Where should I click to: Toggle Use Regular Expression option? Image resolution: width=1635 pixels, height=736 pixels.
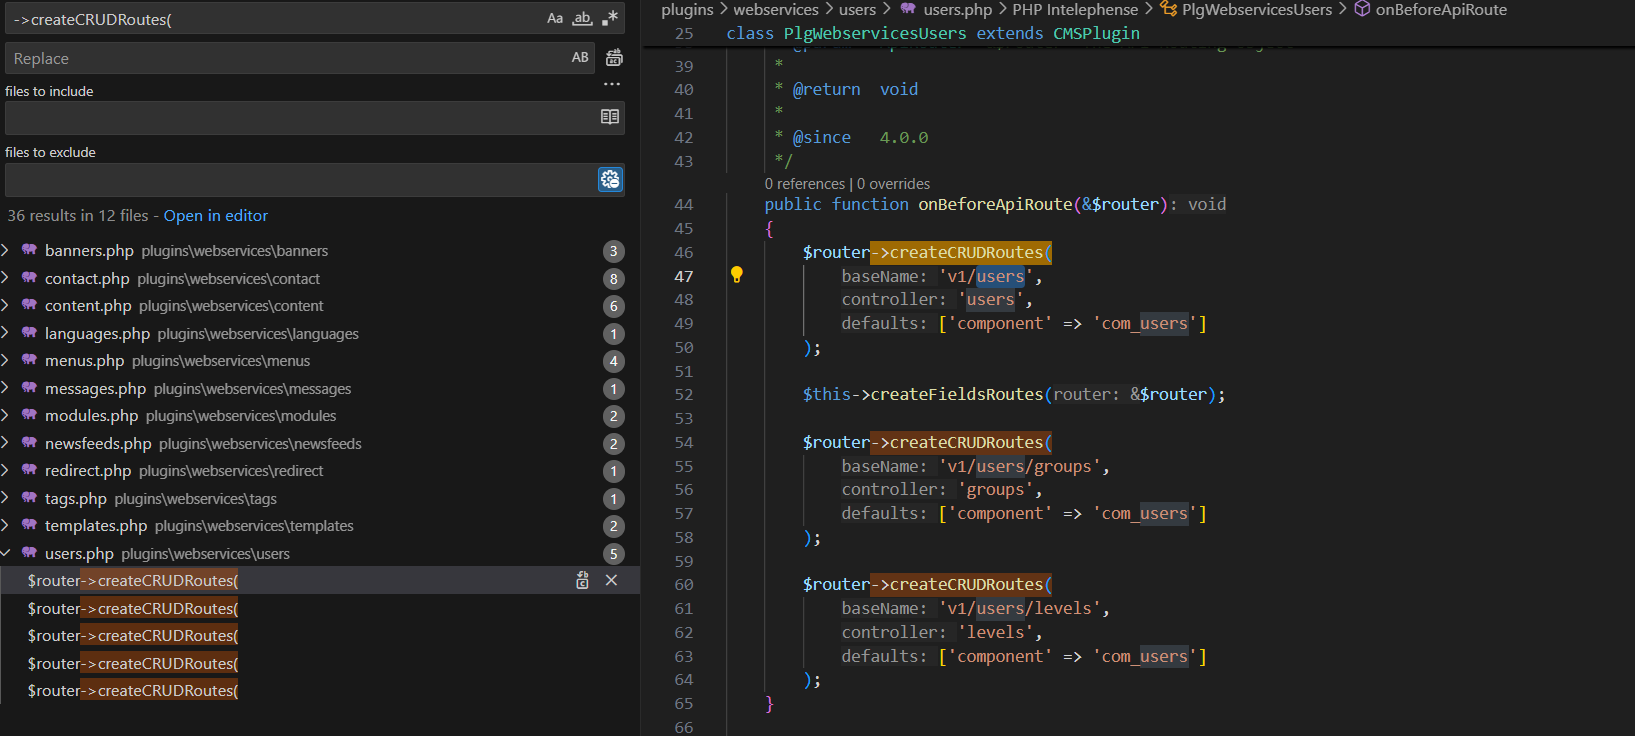click(x=610, y=18)
